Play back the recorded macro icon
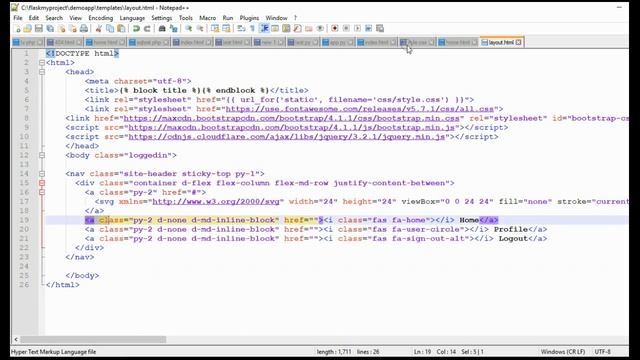 click(357, 29)
